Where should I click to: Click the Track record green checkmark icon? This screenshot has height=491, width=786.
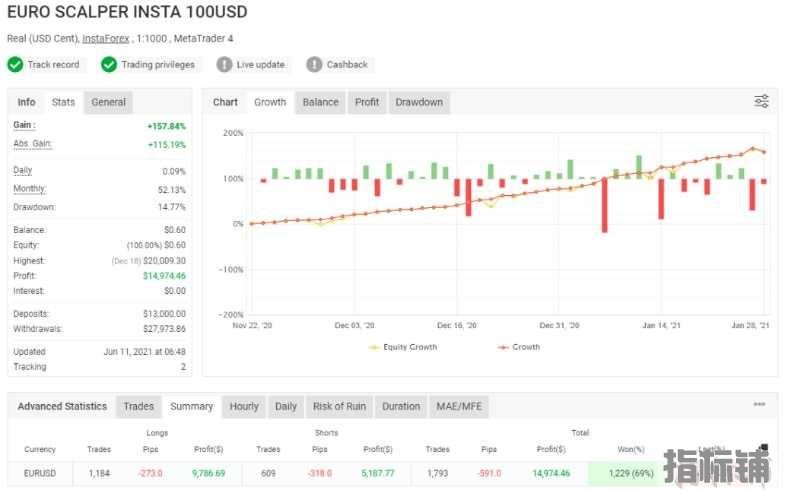[15, 65]
